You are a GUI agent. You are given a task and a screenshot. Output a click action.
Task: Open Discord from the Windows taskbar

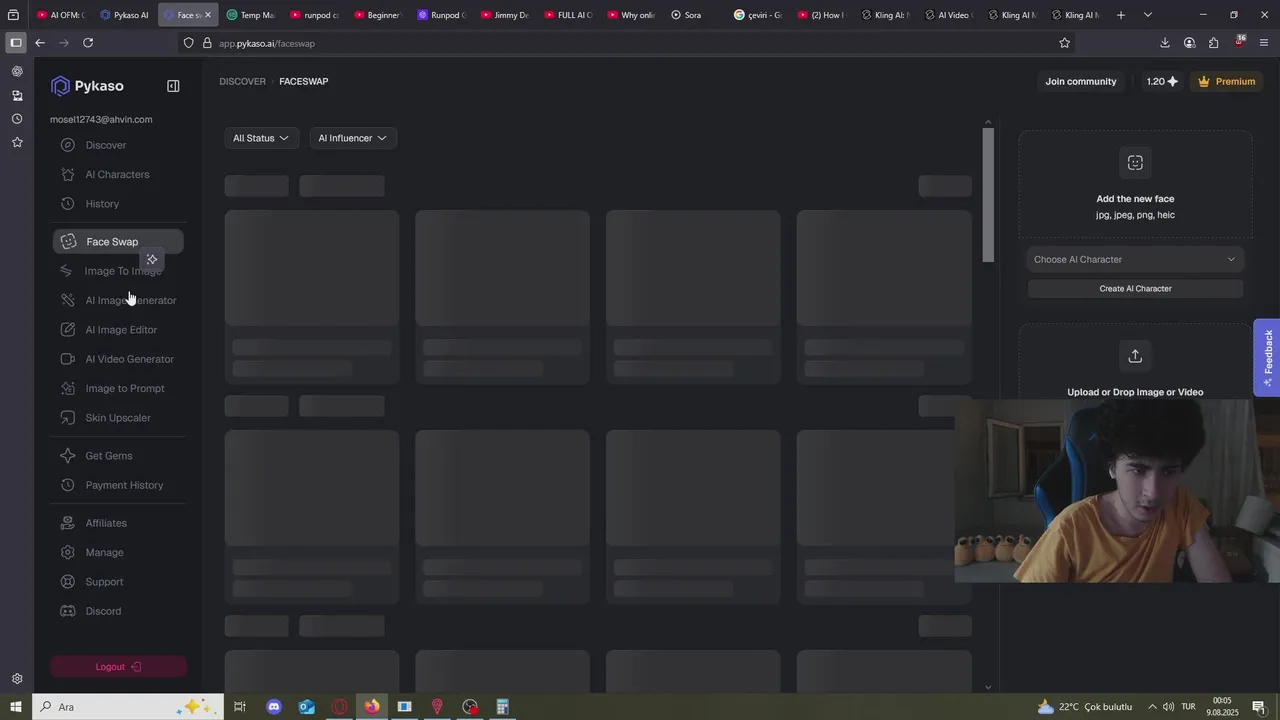pyautogui.click(x=274, y=707)
